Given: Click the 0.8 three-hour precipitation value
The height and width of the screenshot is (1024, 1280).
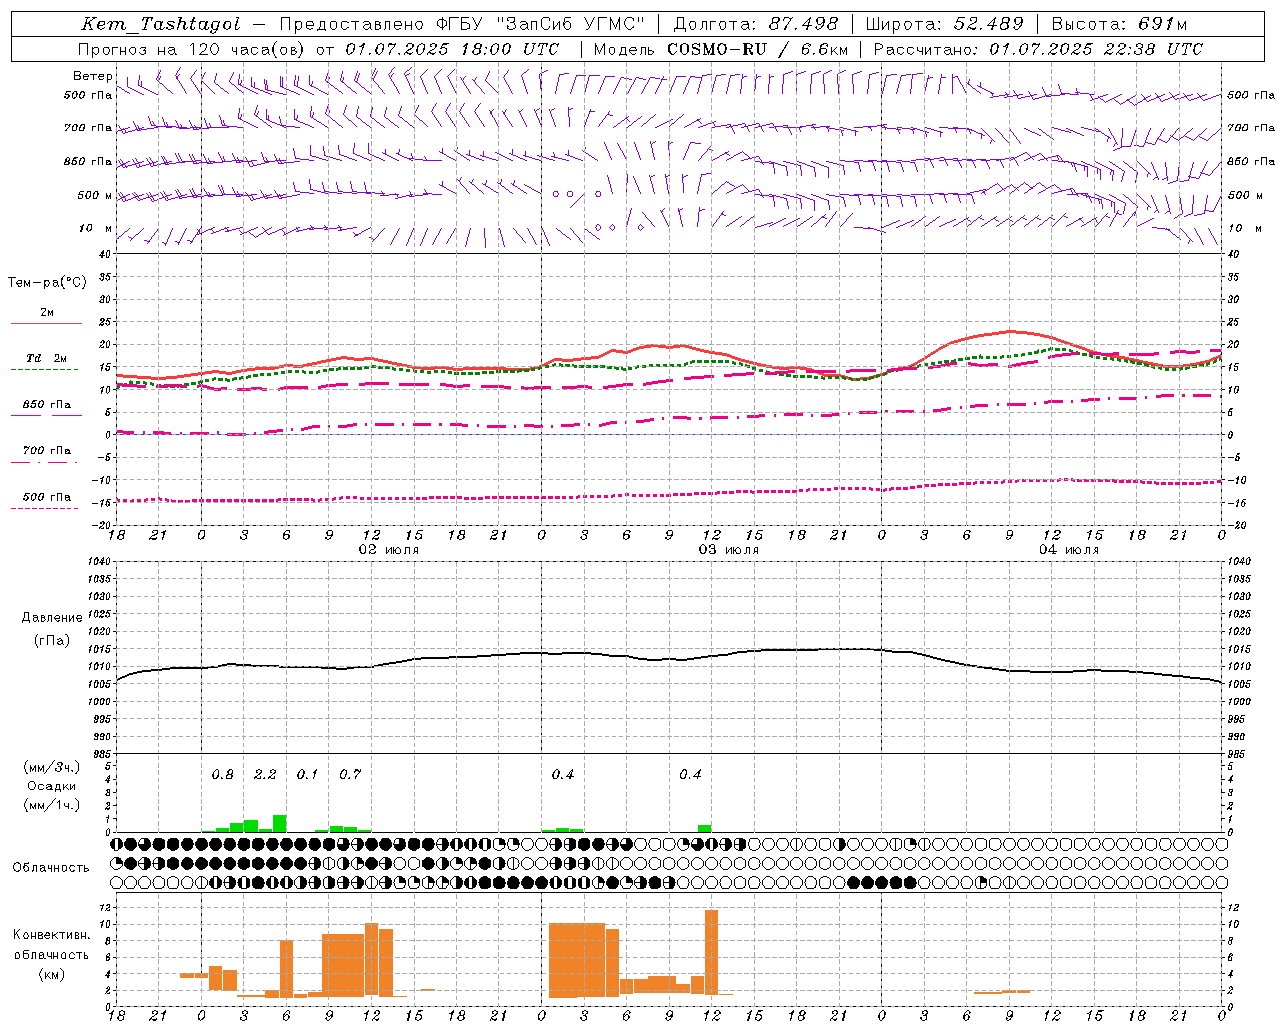Looking at the screenshot, I should (222, 775).
